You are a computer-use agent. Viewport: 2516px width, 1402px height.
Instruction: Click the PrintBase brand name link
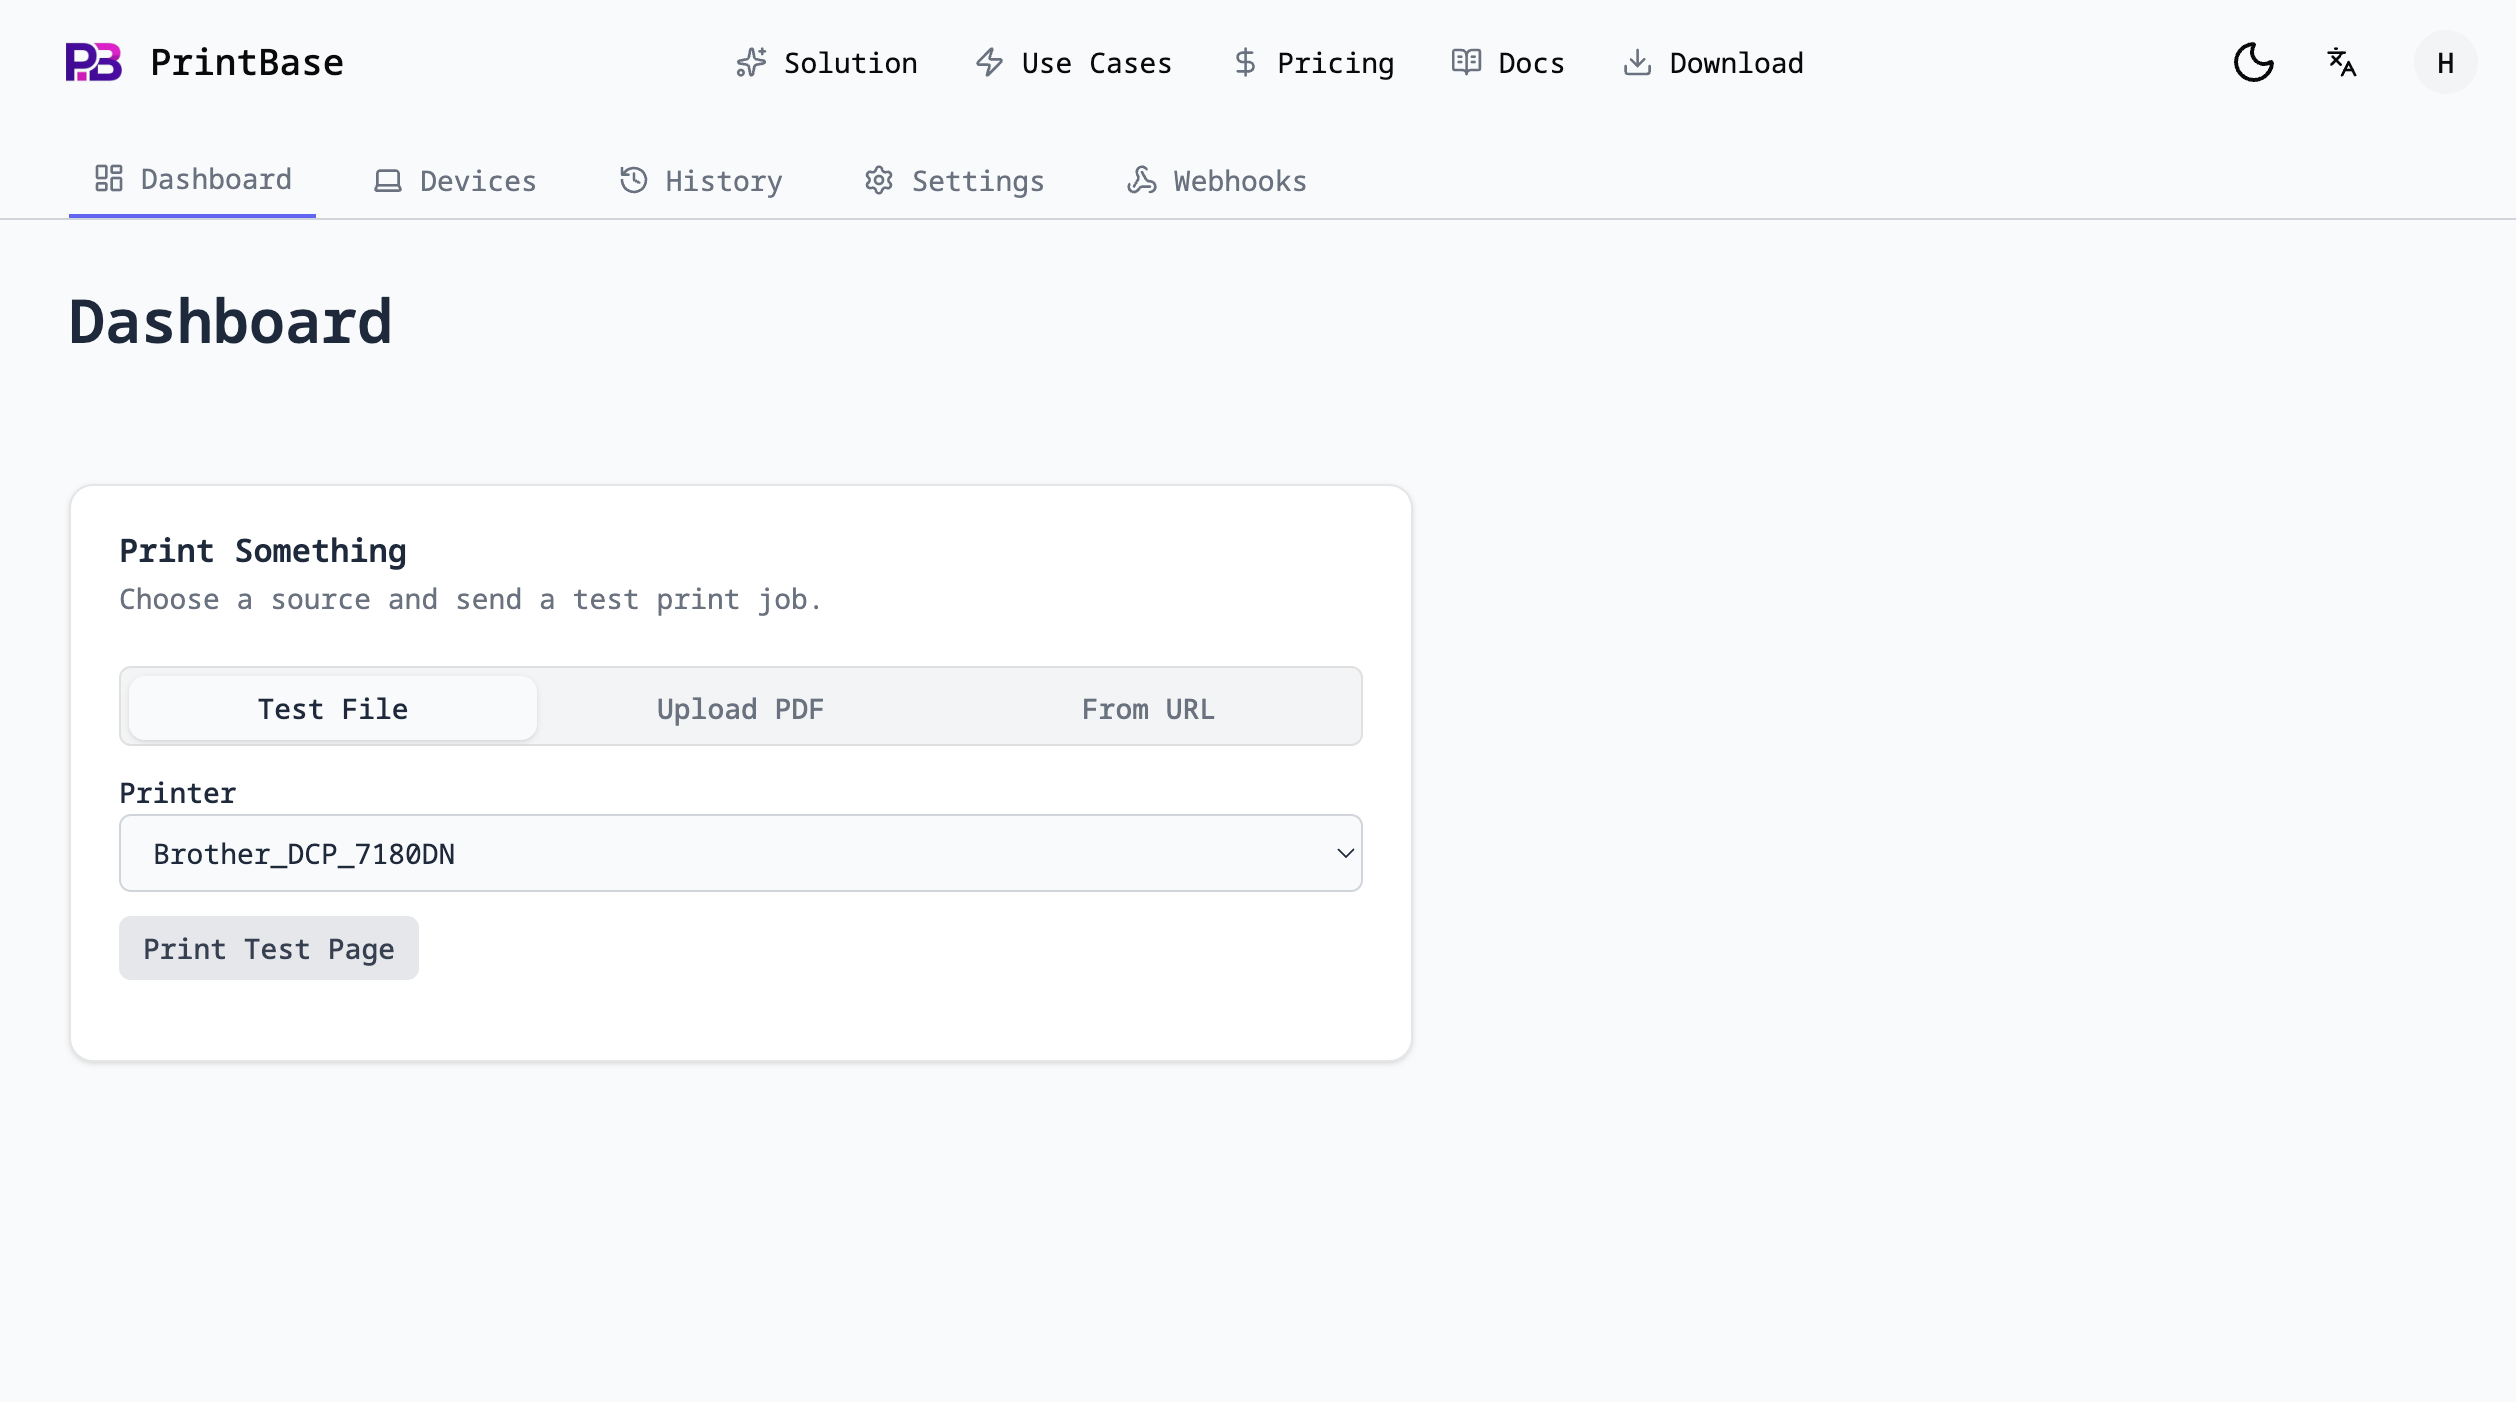tap(247, 63)
